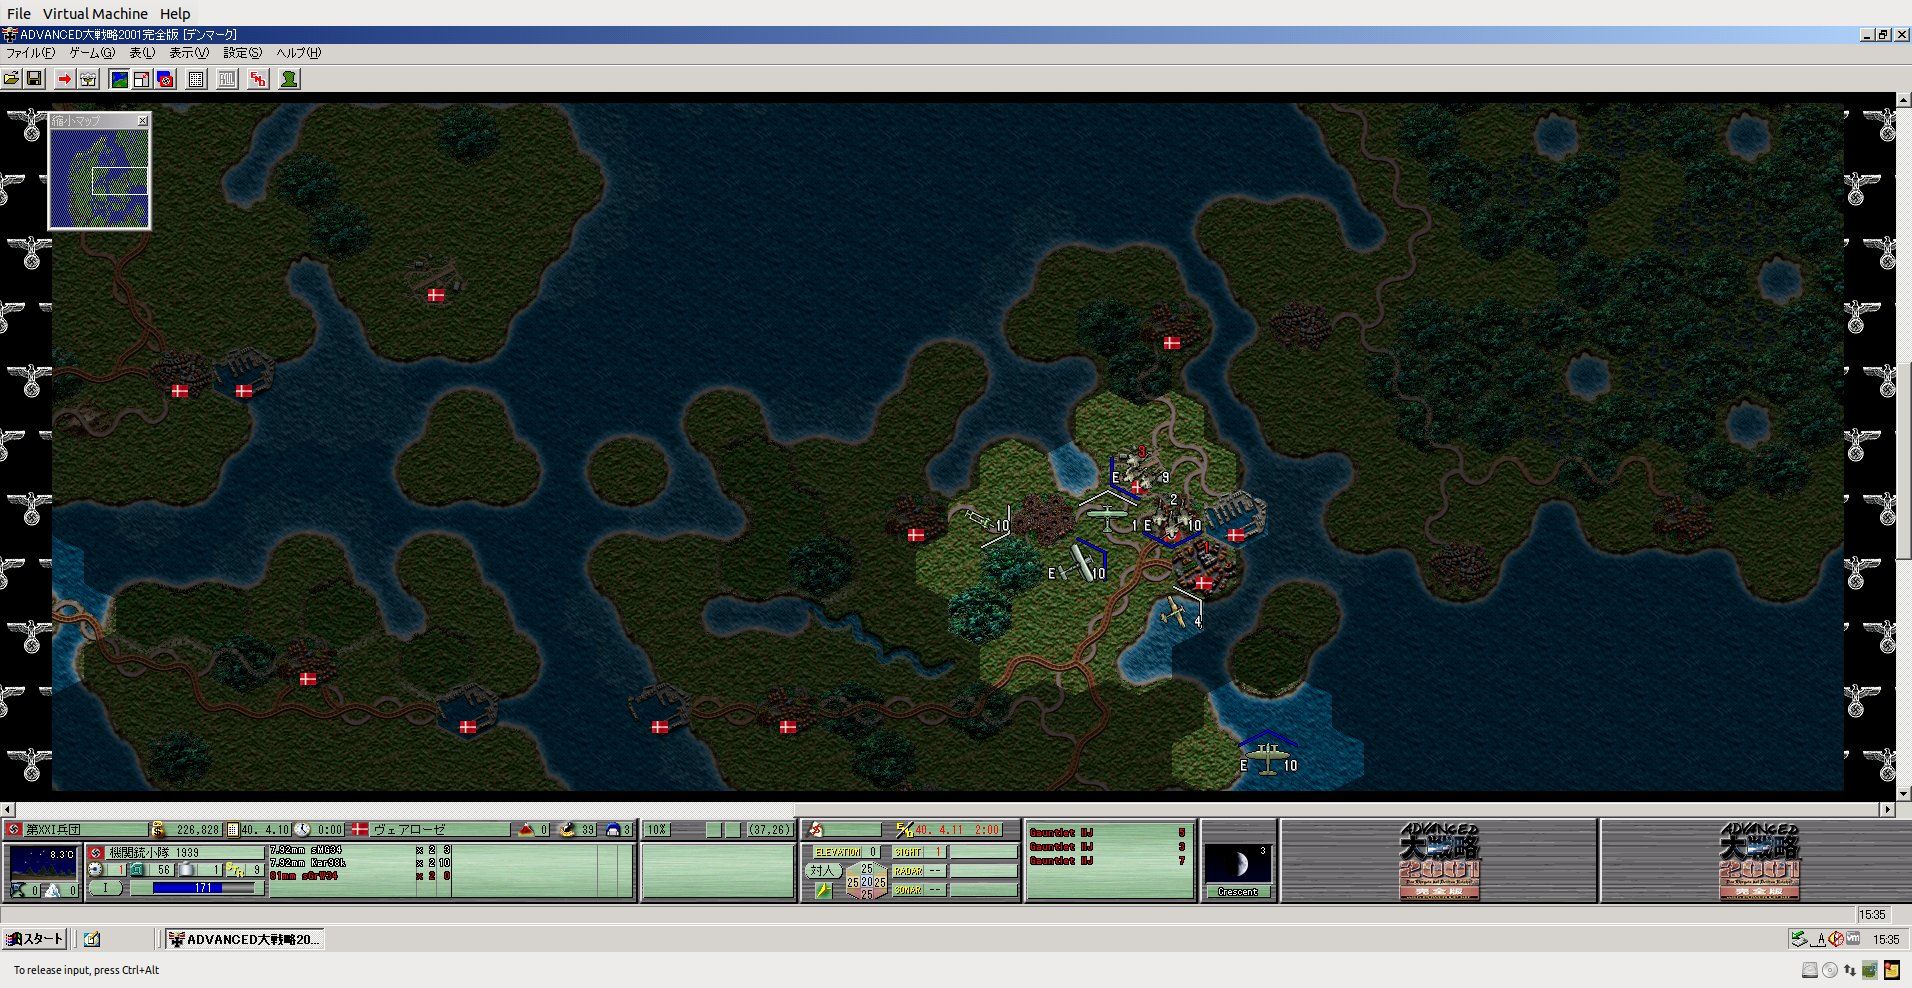Click the ALL units toolbar icon

tap(228, 79)
